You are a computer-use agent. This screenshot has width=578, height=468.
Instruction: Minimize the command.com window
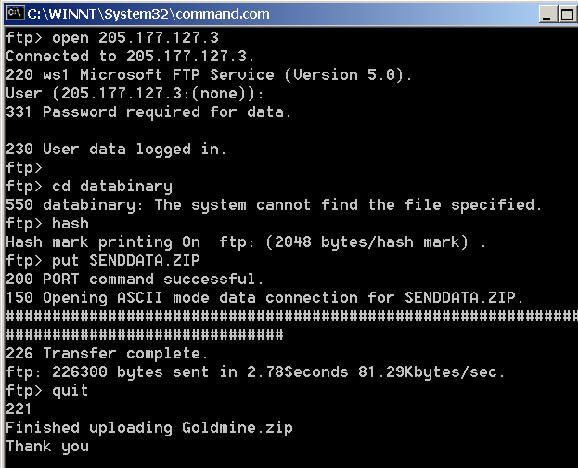point(547,14)
